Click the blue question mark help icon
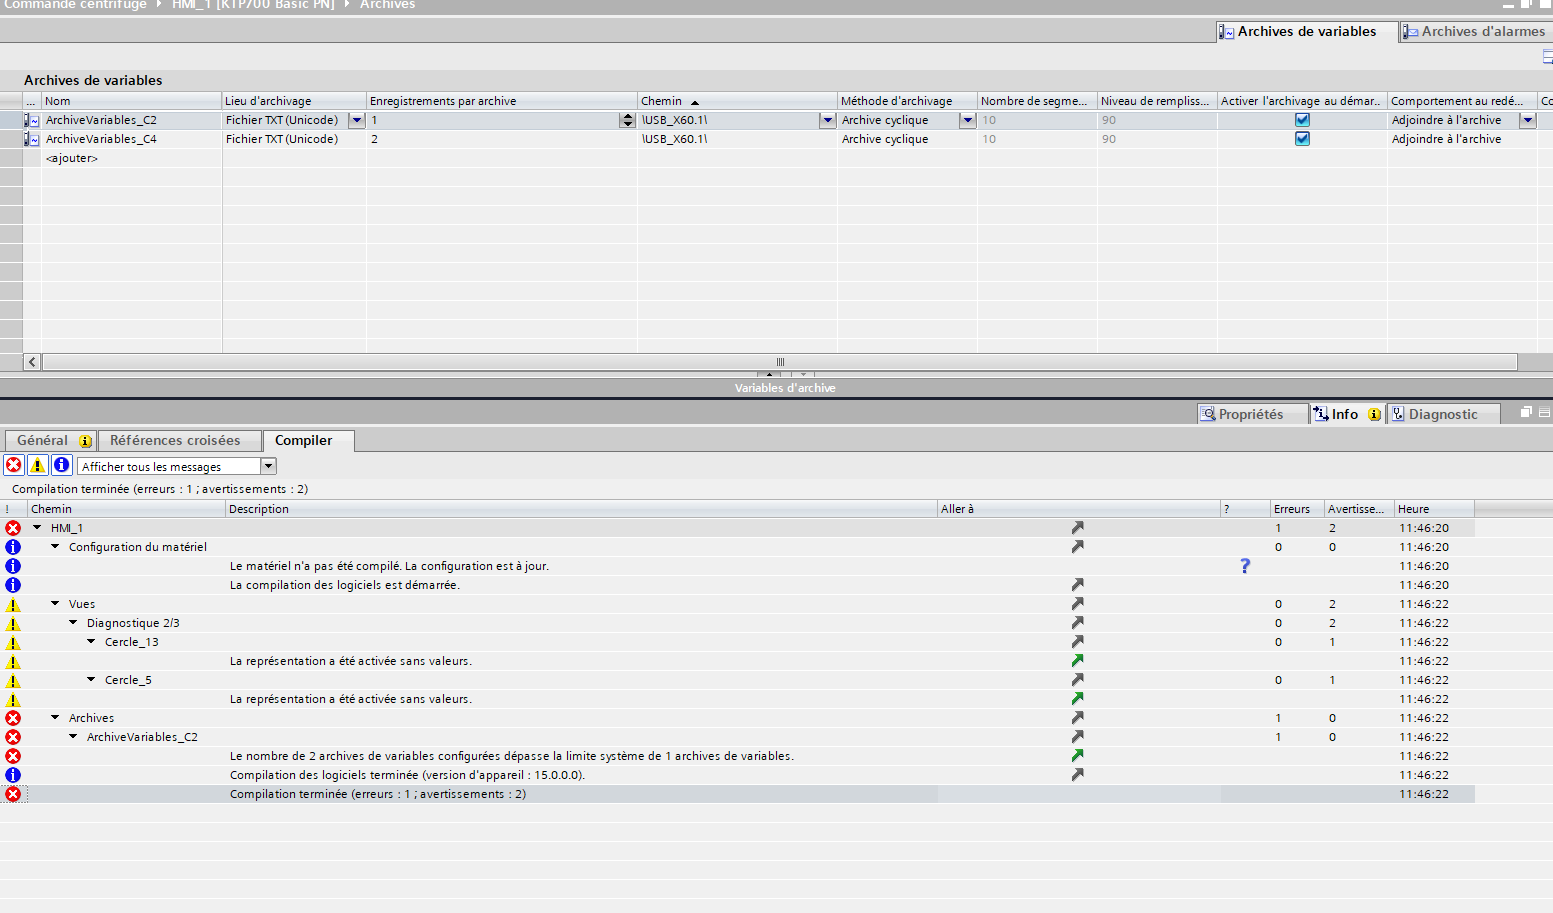The image size is (1553, 913). point(1245,566)
